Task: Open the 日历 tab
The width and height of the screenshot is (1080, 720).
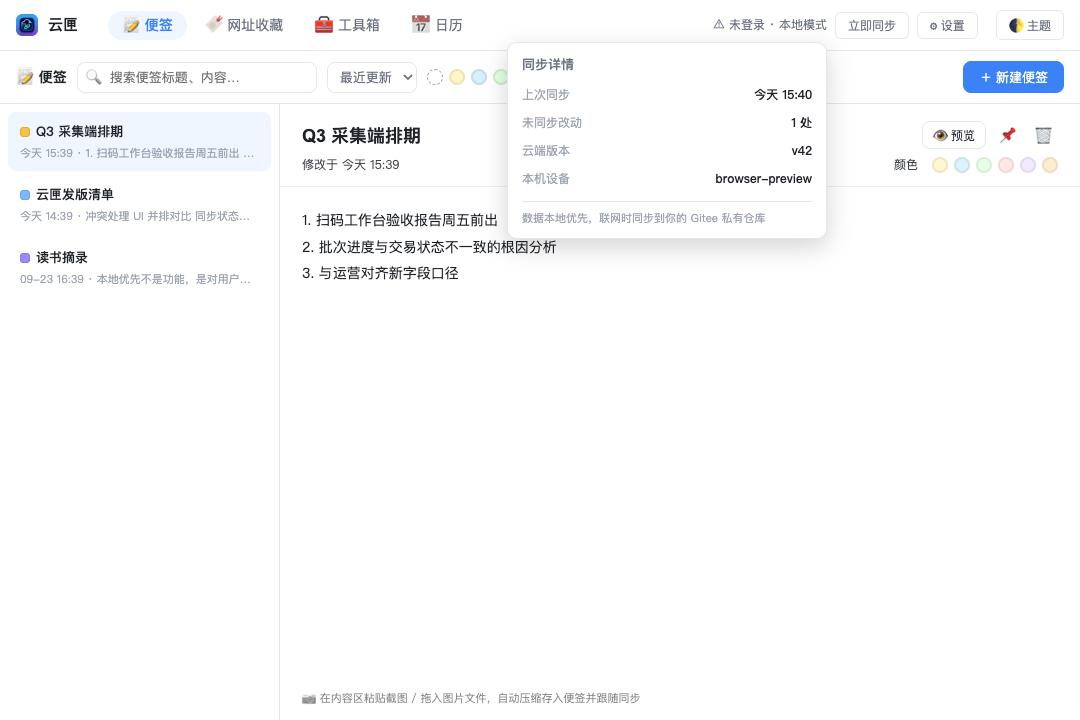Action: pyautogui.click(x=437, y=25)
